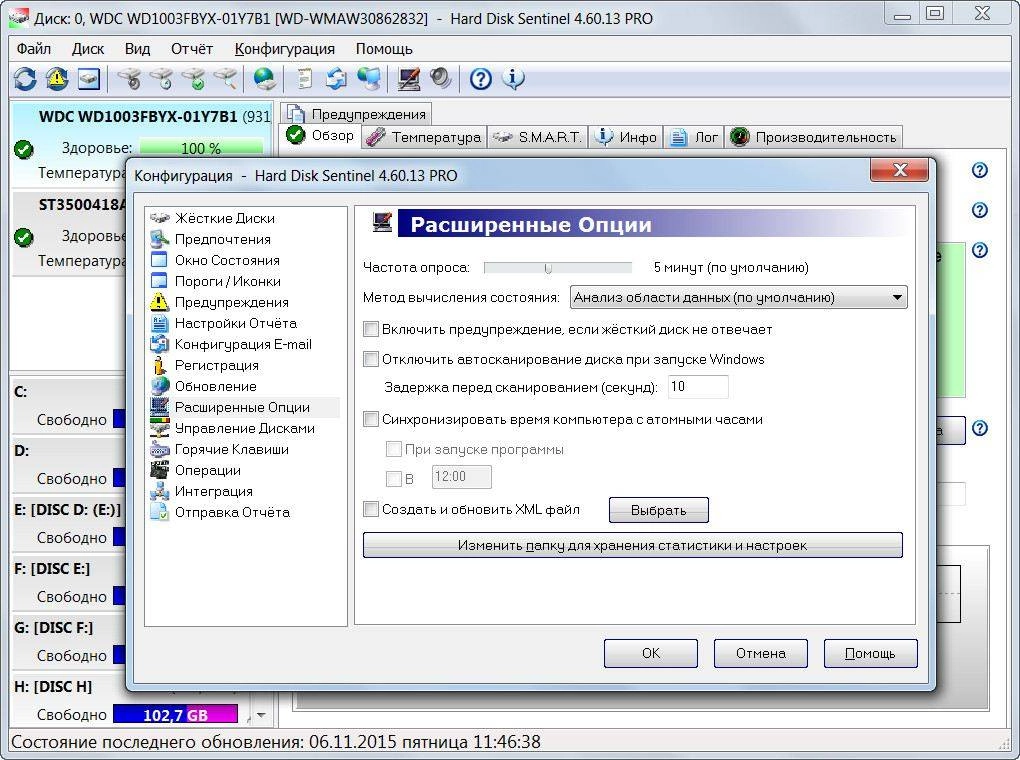Open the Файл menu
Viewport: 1020px width, 760px height.
(x=34, y=49)
